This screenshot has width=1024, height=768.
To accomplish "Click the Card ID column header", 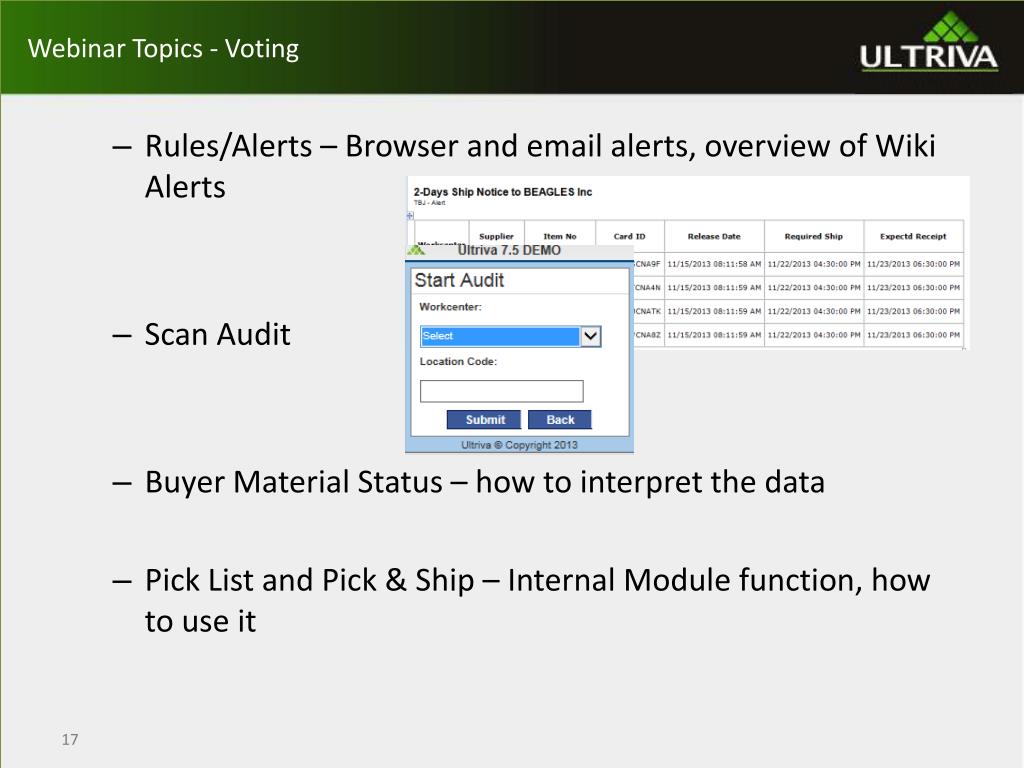I will (630, 236).
